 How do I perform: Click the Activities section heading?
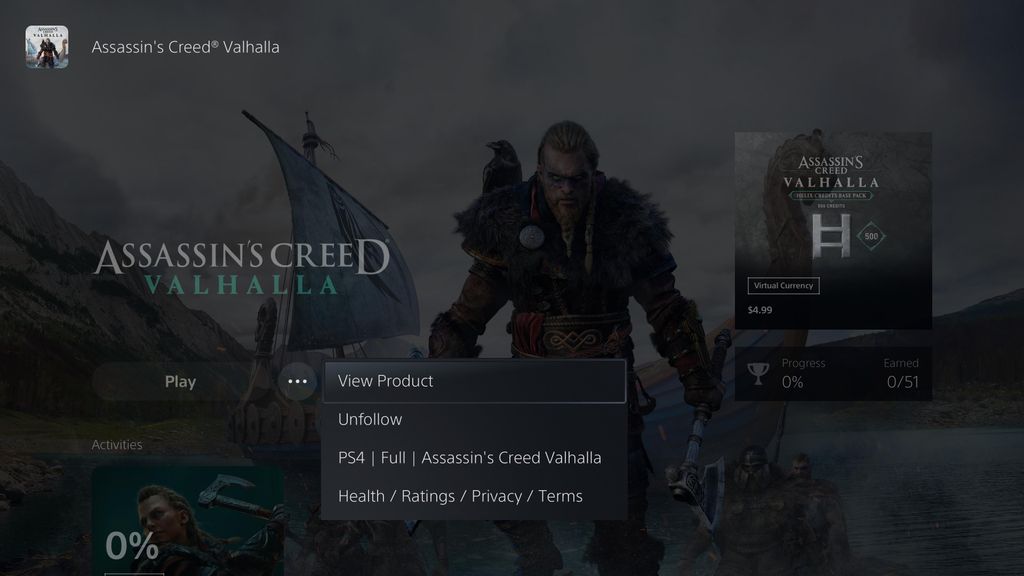117,445
